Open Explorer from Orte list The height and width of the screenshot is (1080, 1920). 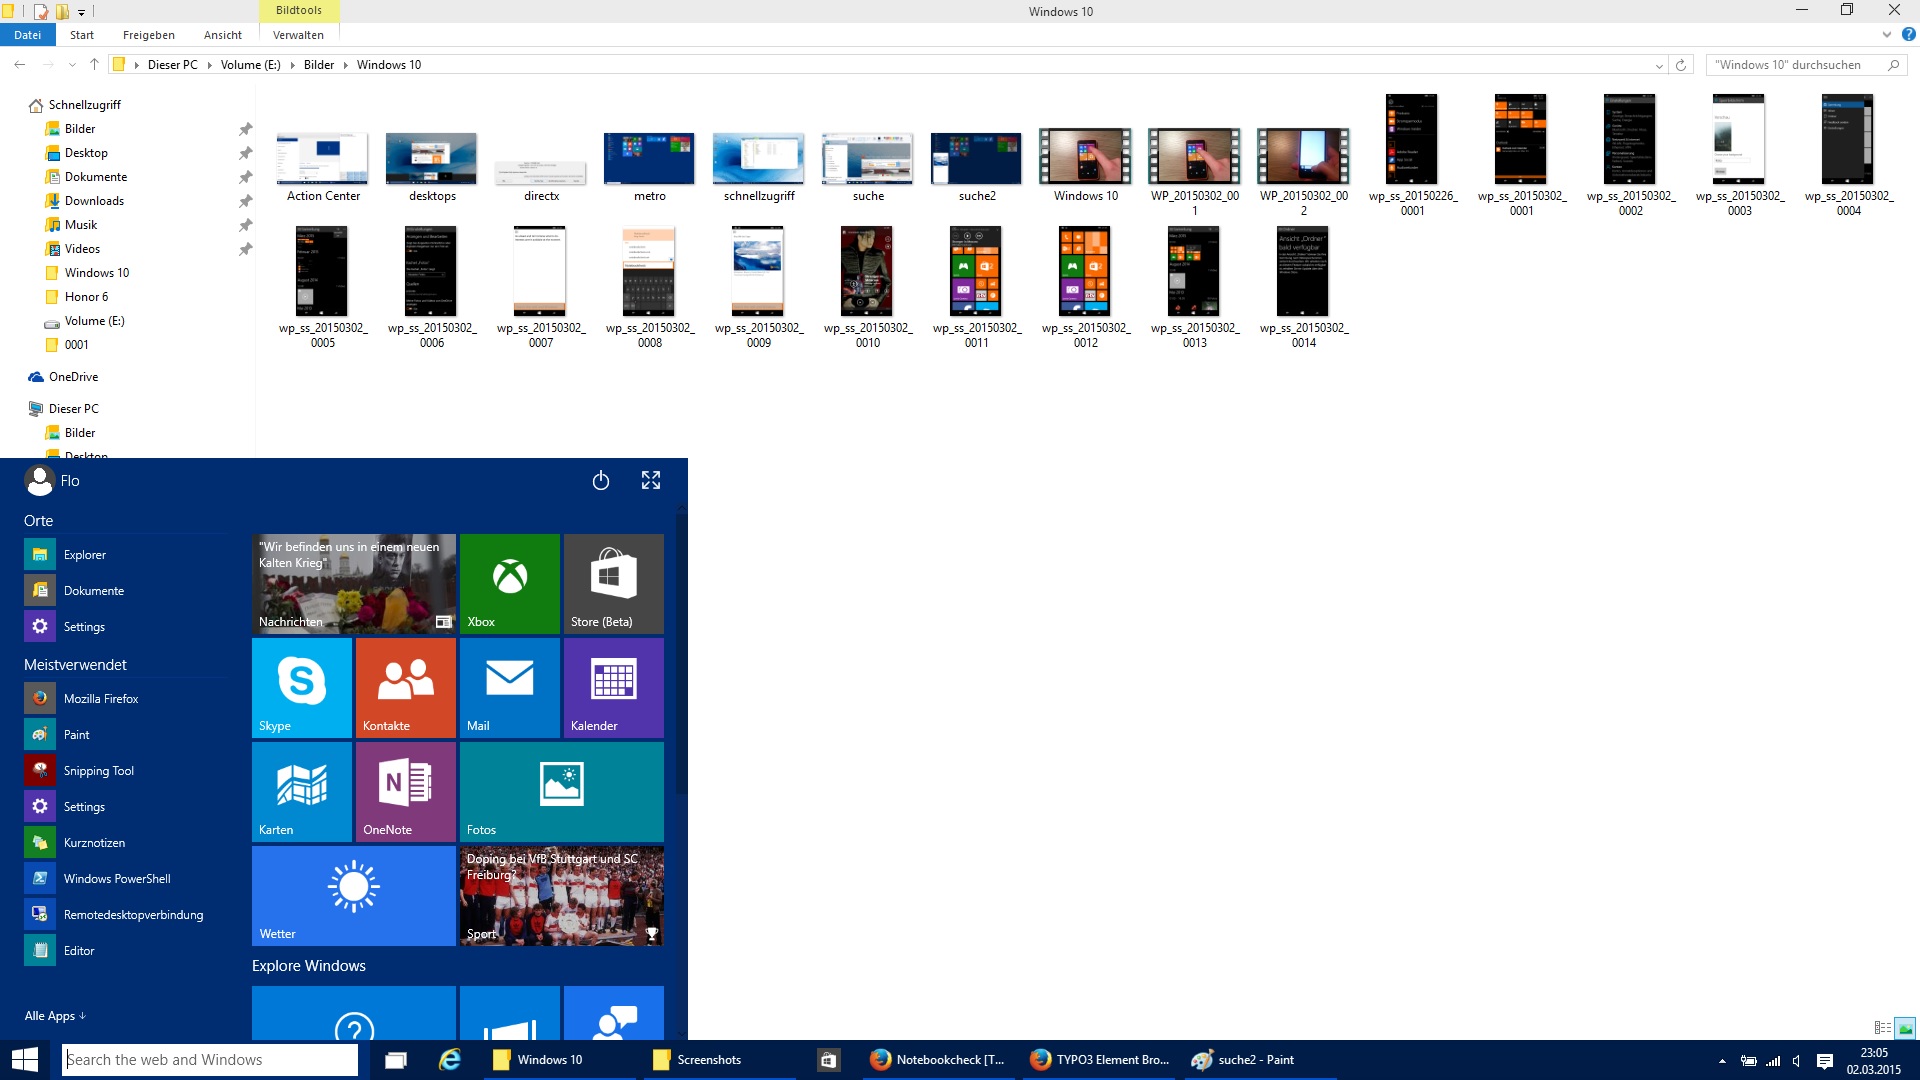point(126,555)
